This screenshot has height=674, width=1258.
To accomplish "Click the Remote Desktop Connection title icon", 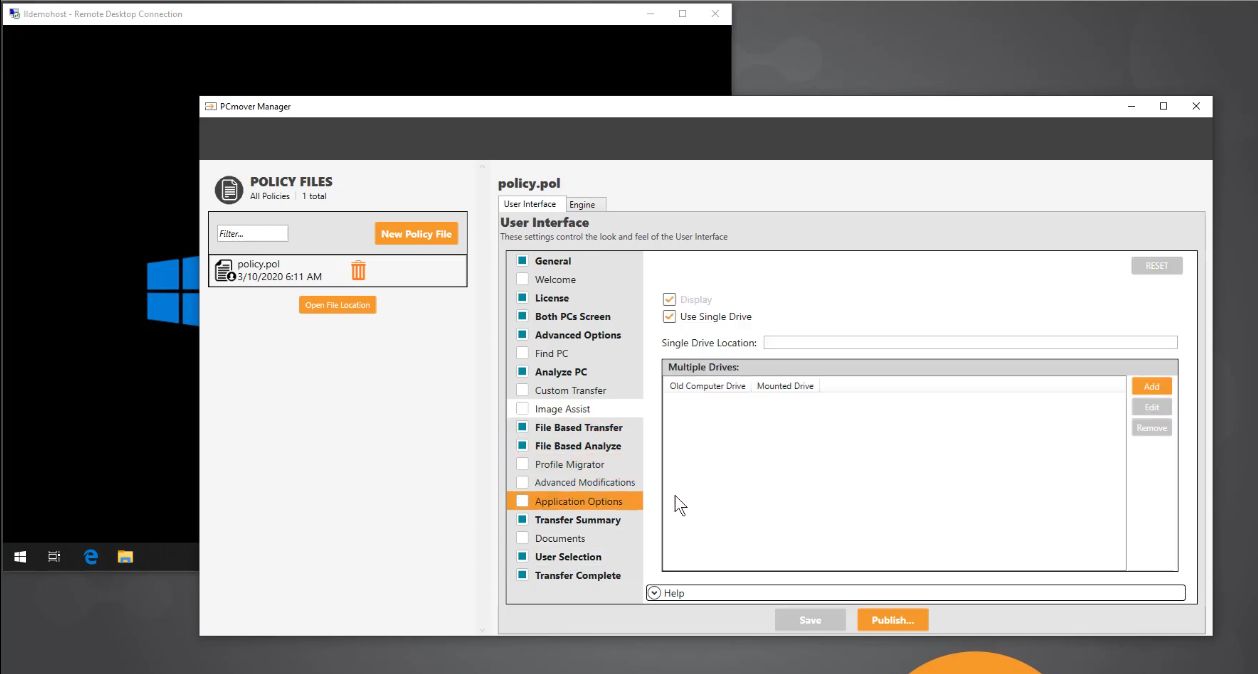I will coord(13,14).
